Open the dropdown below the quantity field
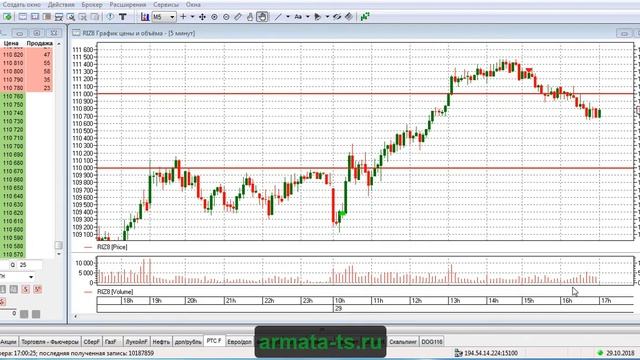 [31, 277]
